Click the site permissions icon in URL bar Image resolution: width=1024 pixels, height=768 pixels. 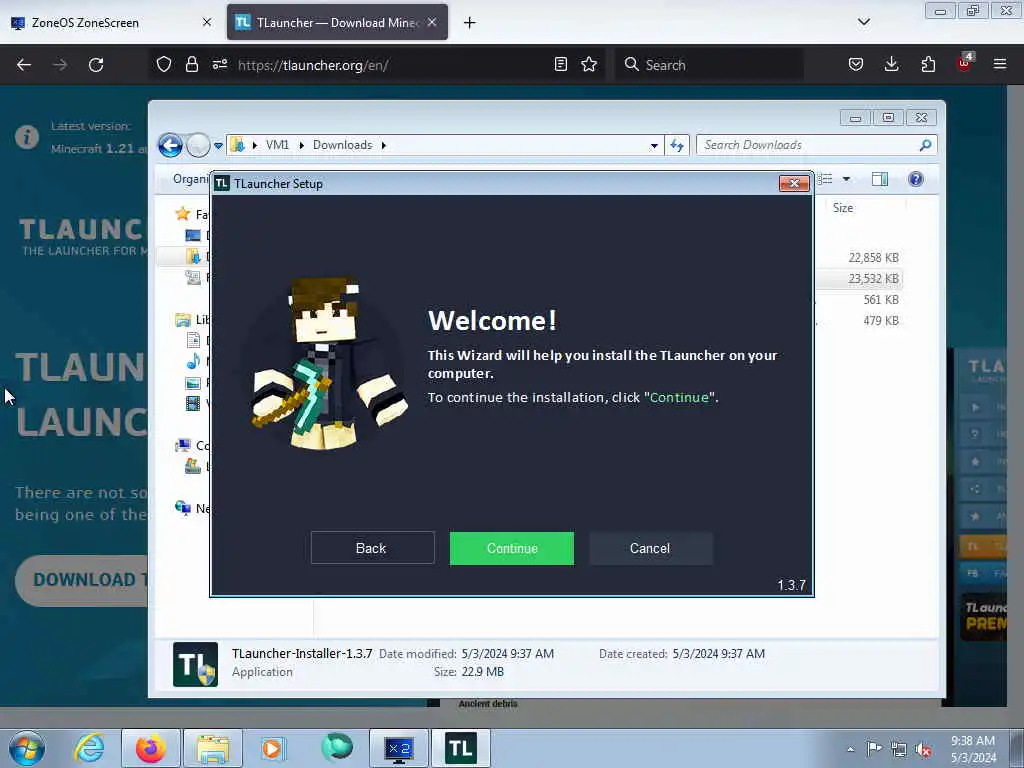click(220, 64)
